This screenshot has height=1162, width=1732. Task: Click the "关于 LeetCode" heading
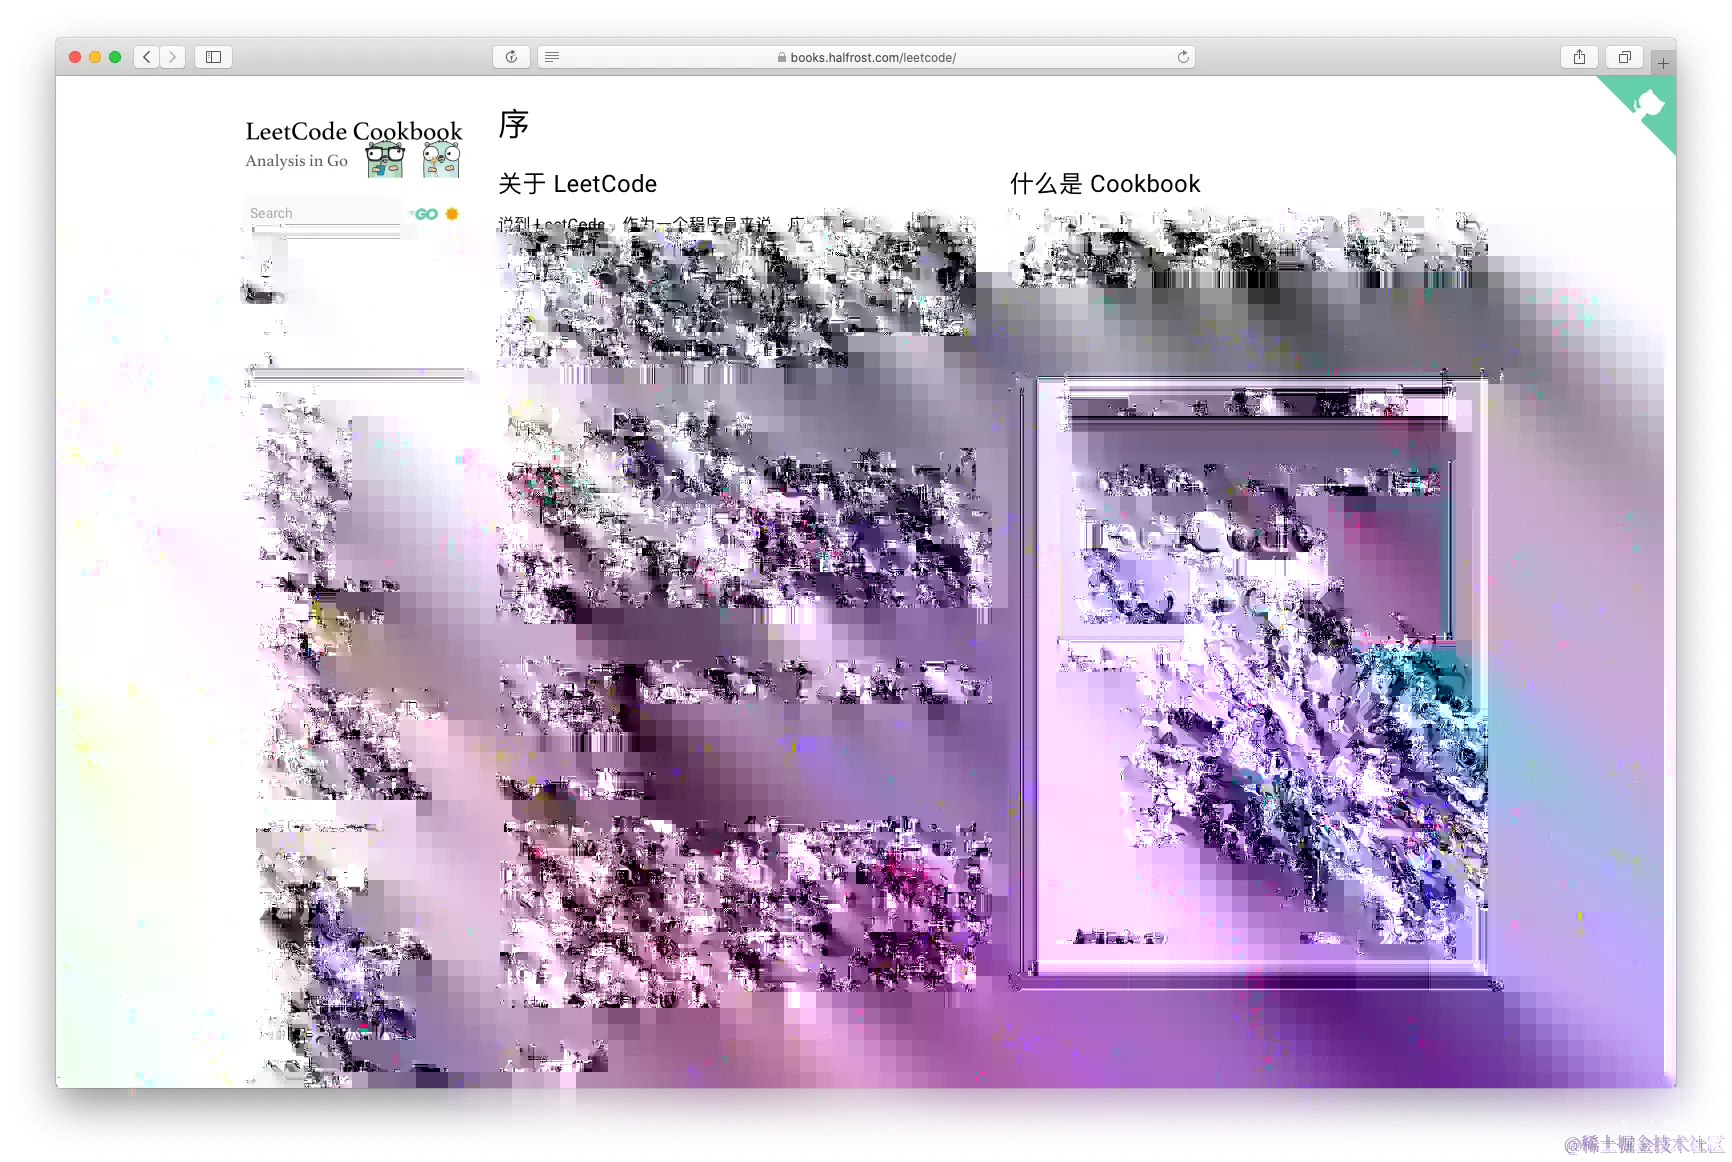pos(578,184)
